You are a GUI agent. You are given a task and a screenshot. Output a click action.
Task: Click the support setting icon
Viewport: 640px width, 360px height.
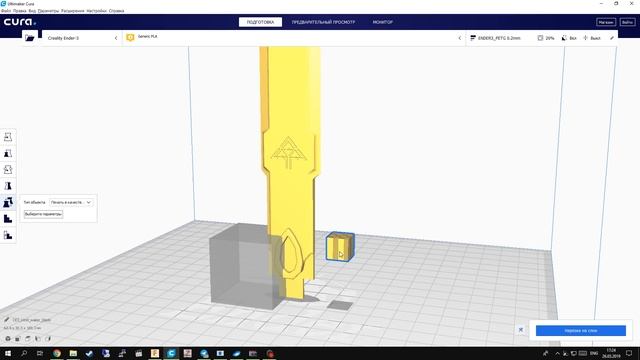pyautogui.click(x=564, y=38)
